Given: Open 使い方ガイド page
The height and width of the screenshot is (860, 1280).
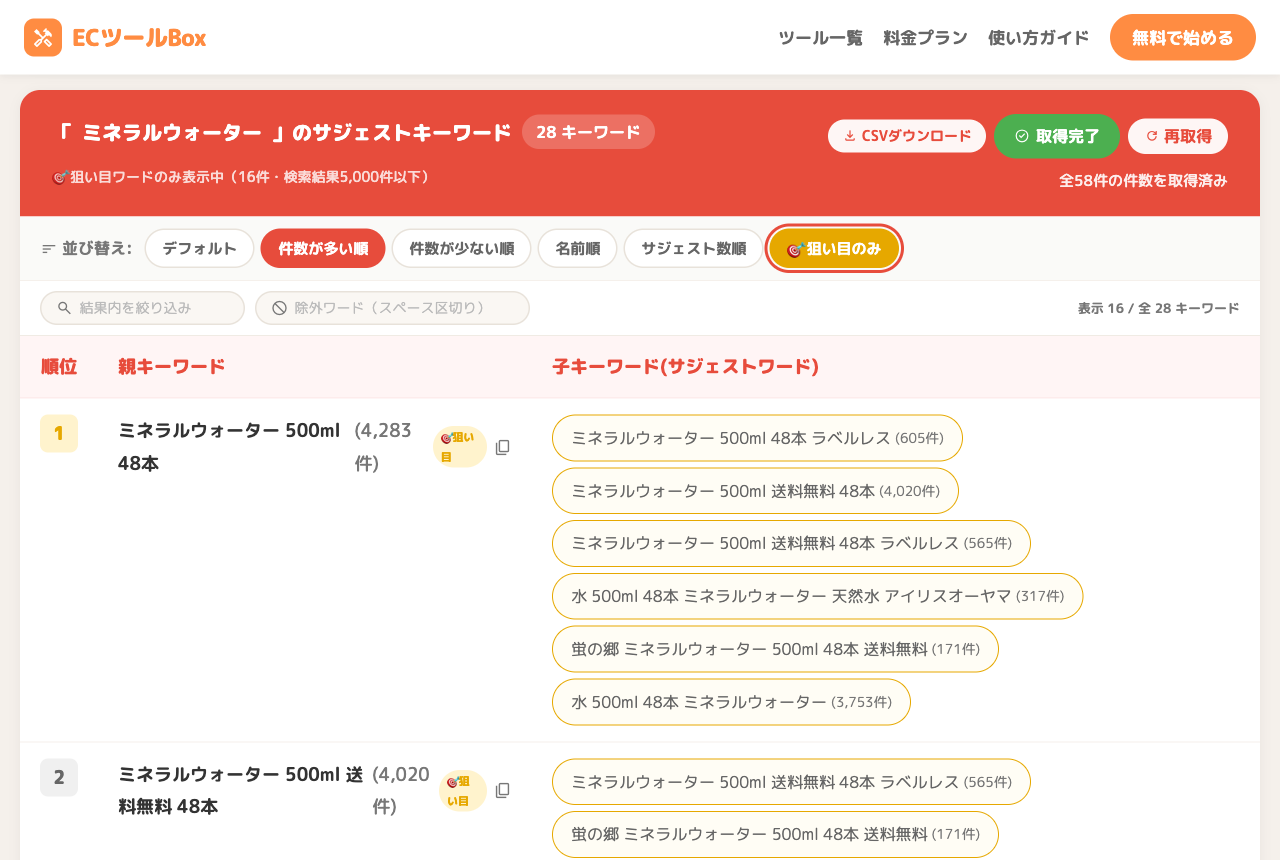Looking at the screenshot, I should tap(1038, 38).
